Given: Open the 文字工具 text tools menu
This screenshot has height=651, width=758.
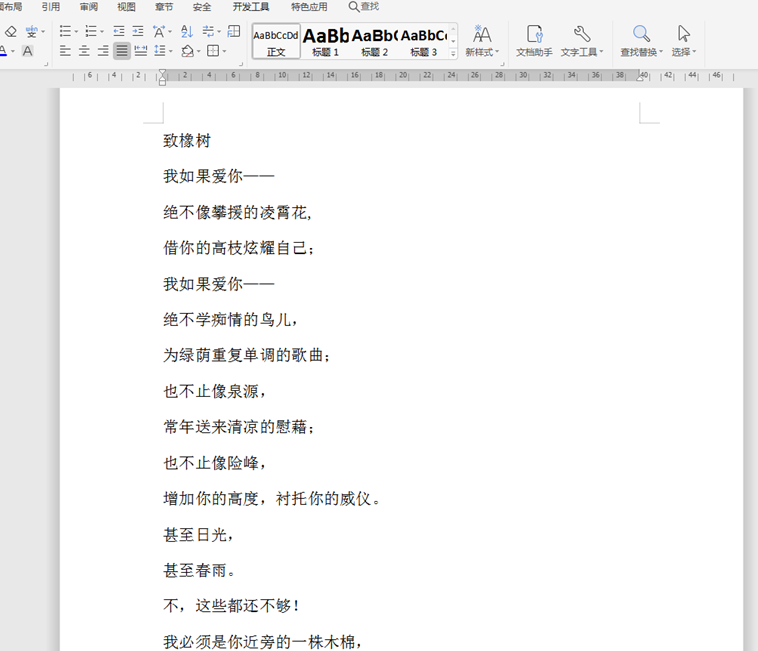Looking at the screenshot, I should pos(582,41).
